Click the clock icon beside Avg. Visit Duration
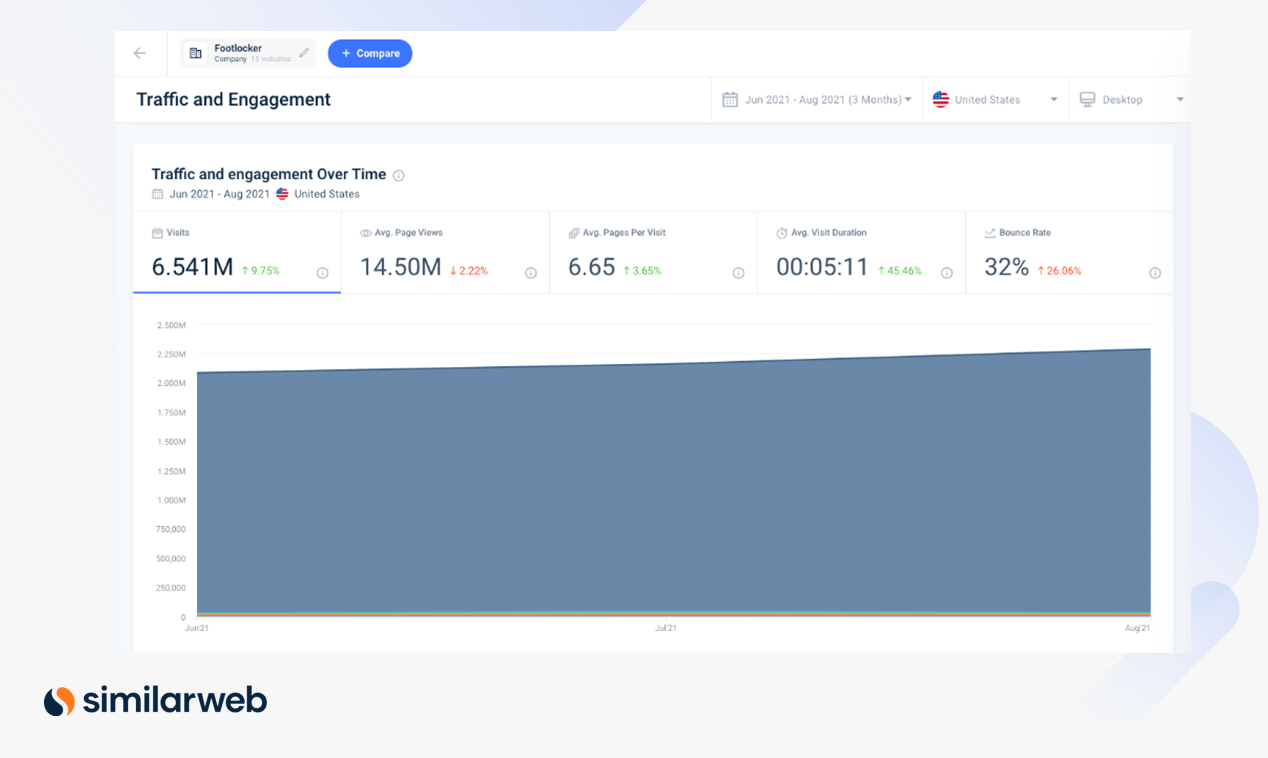Viewport: 1268px width, 758px height. (x=782, y=233)
